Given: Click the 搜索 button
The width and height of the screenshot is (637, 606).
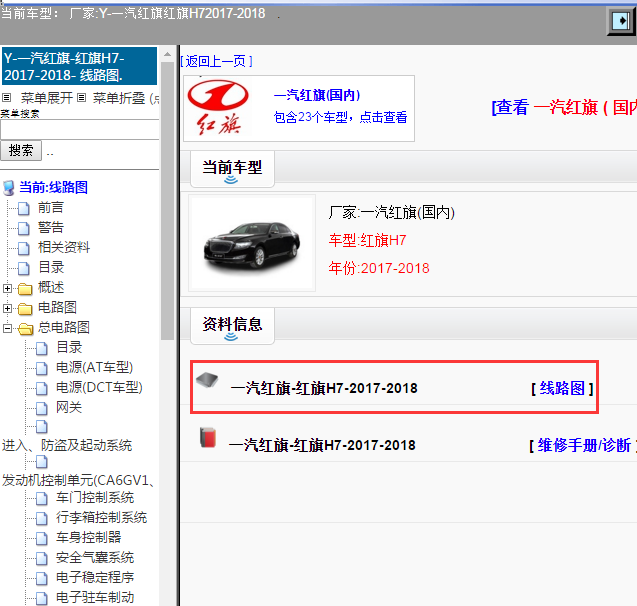Looking at the screenshot, I should coord(21,151).
